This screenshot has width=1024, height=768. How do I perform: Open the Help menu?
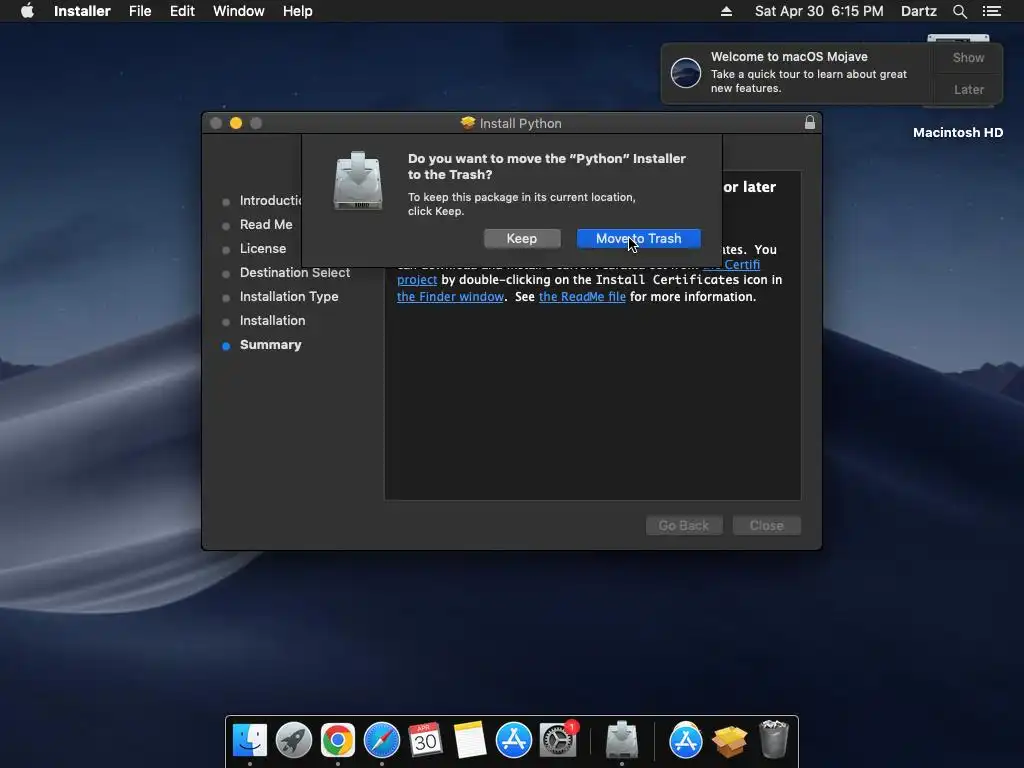[x=297, y=11]
